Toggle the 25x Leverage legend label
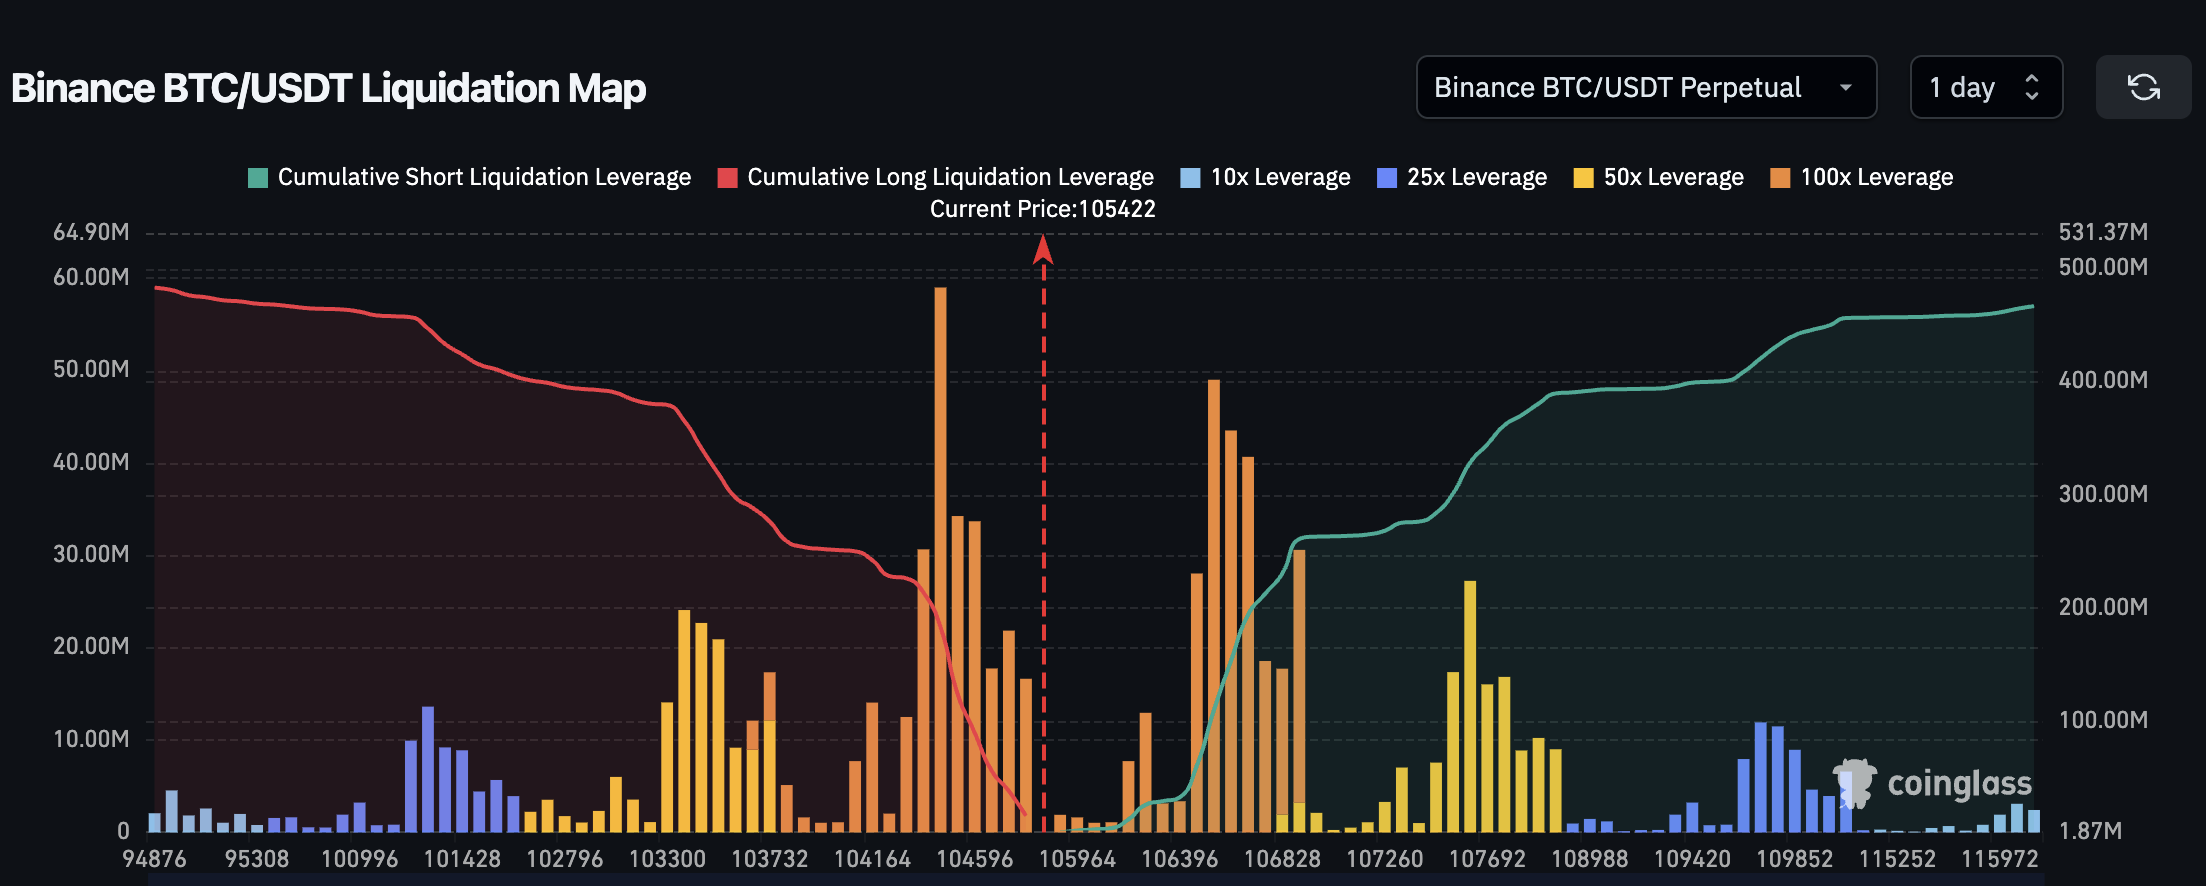 pos(1476,177)
